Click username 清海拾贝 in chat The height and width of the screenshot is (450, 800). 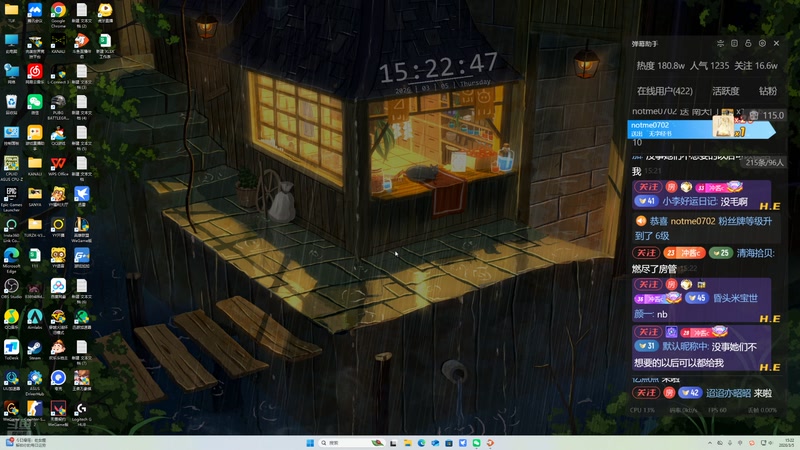756,253
